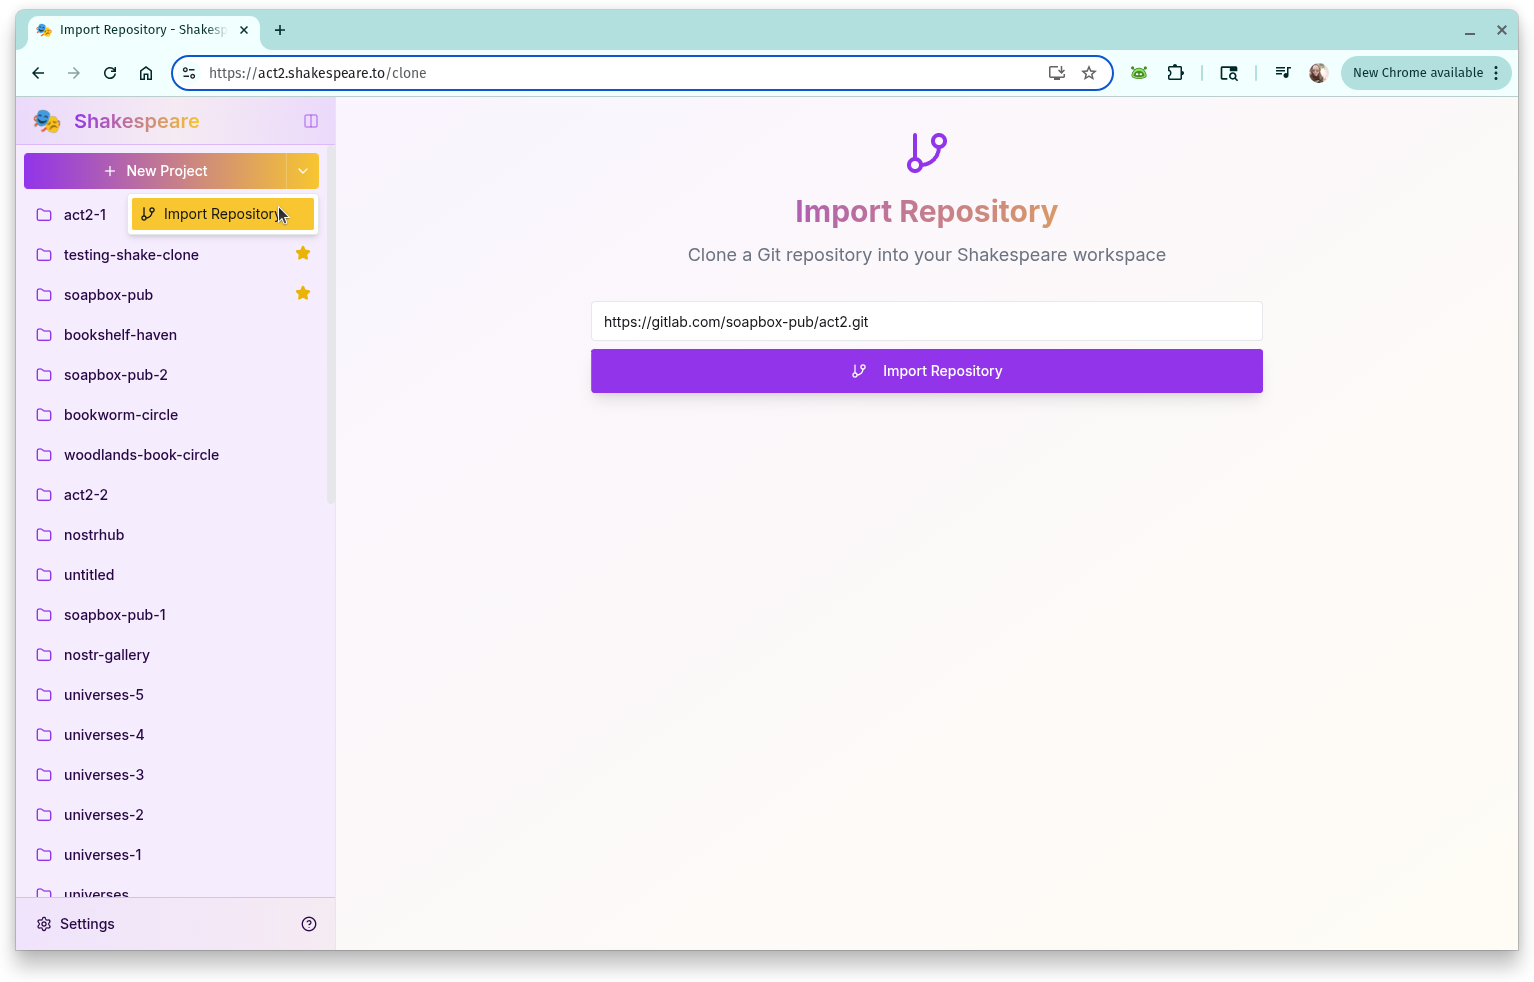Collapse the sidebar using the panel icon

coord(310,120)
